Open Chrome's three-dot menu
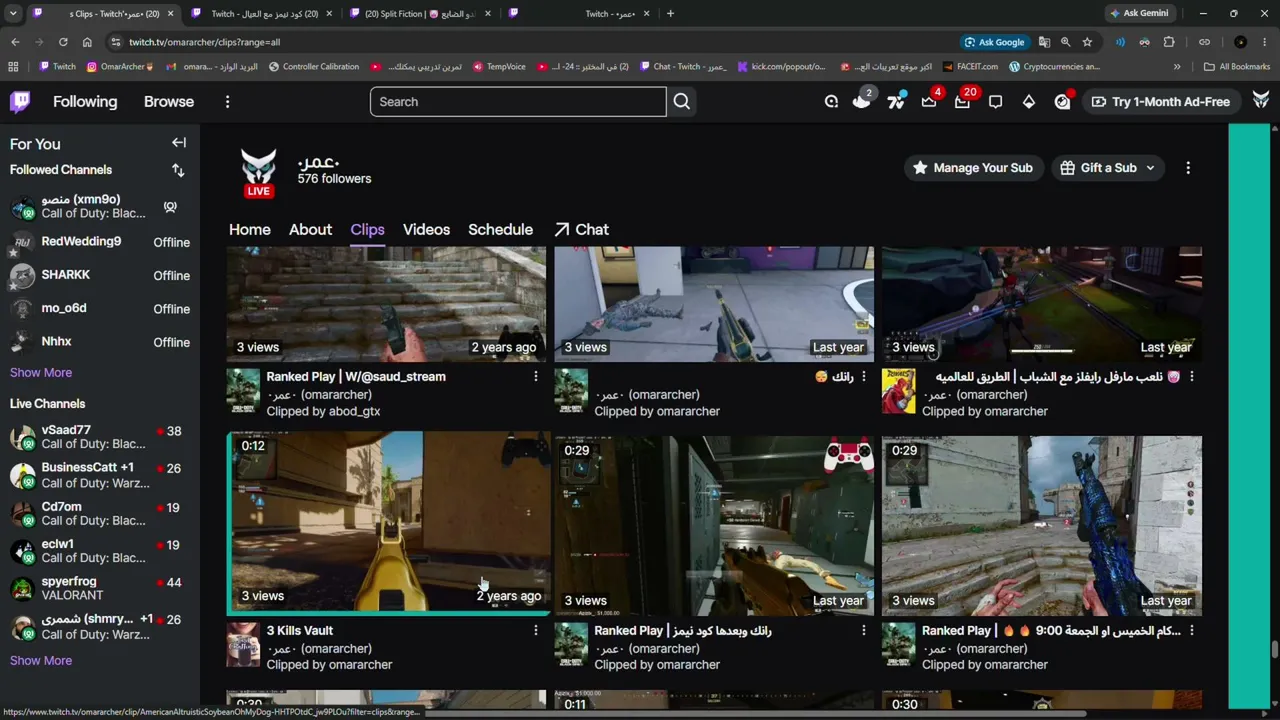Image resolution: width=1280 pixels, height=720 pixels. [1266, 42]
